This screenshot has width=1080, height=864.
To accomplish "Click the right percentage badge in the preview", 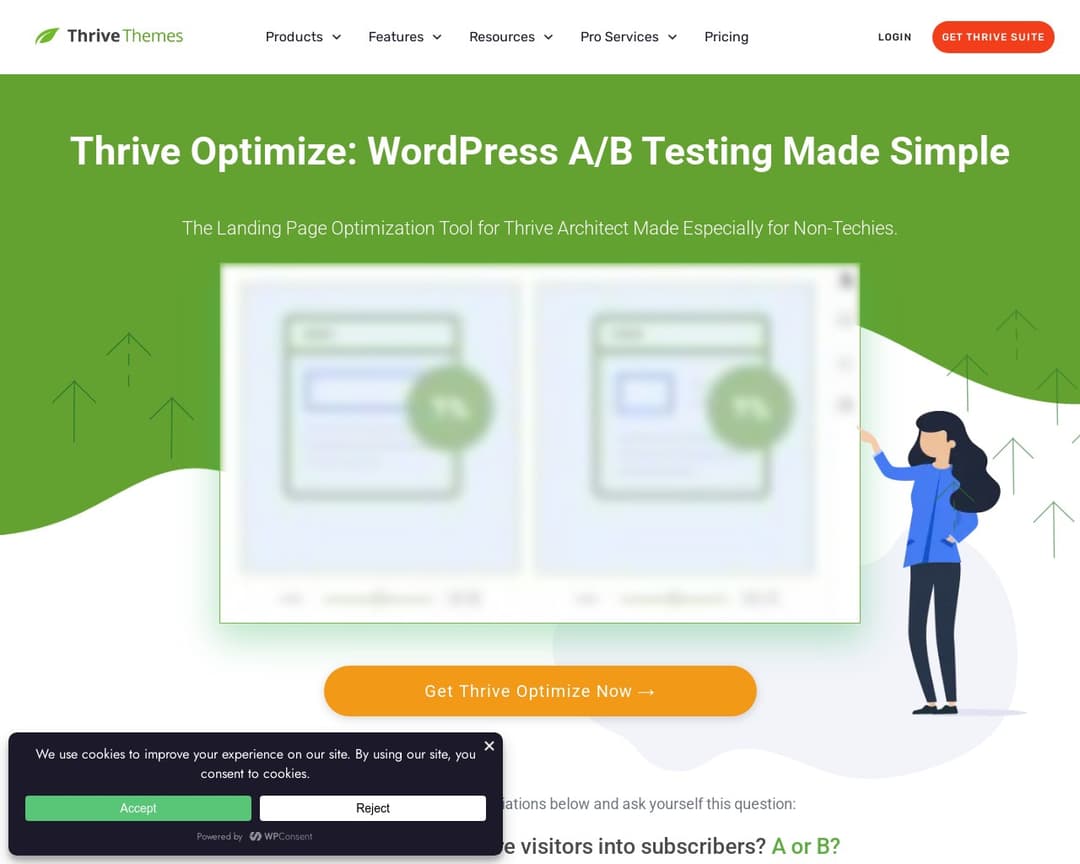I will pos(750,407).
